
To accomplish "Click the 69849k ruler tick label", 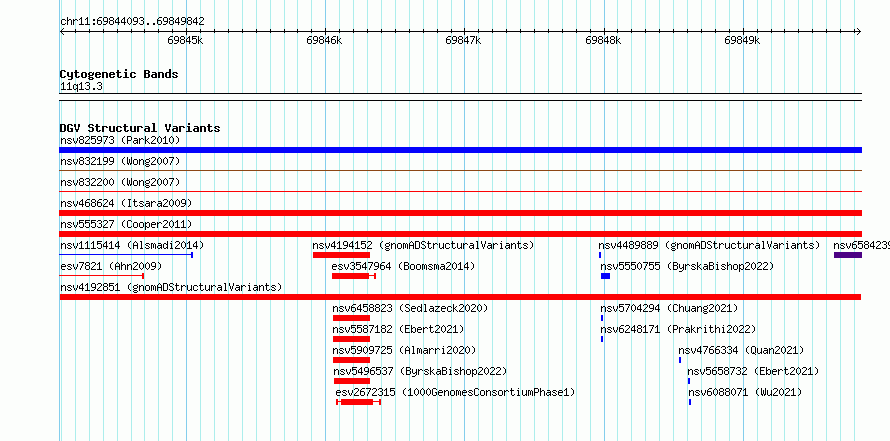I will [742, 40].
